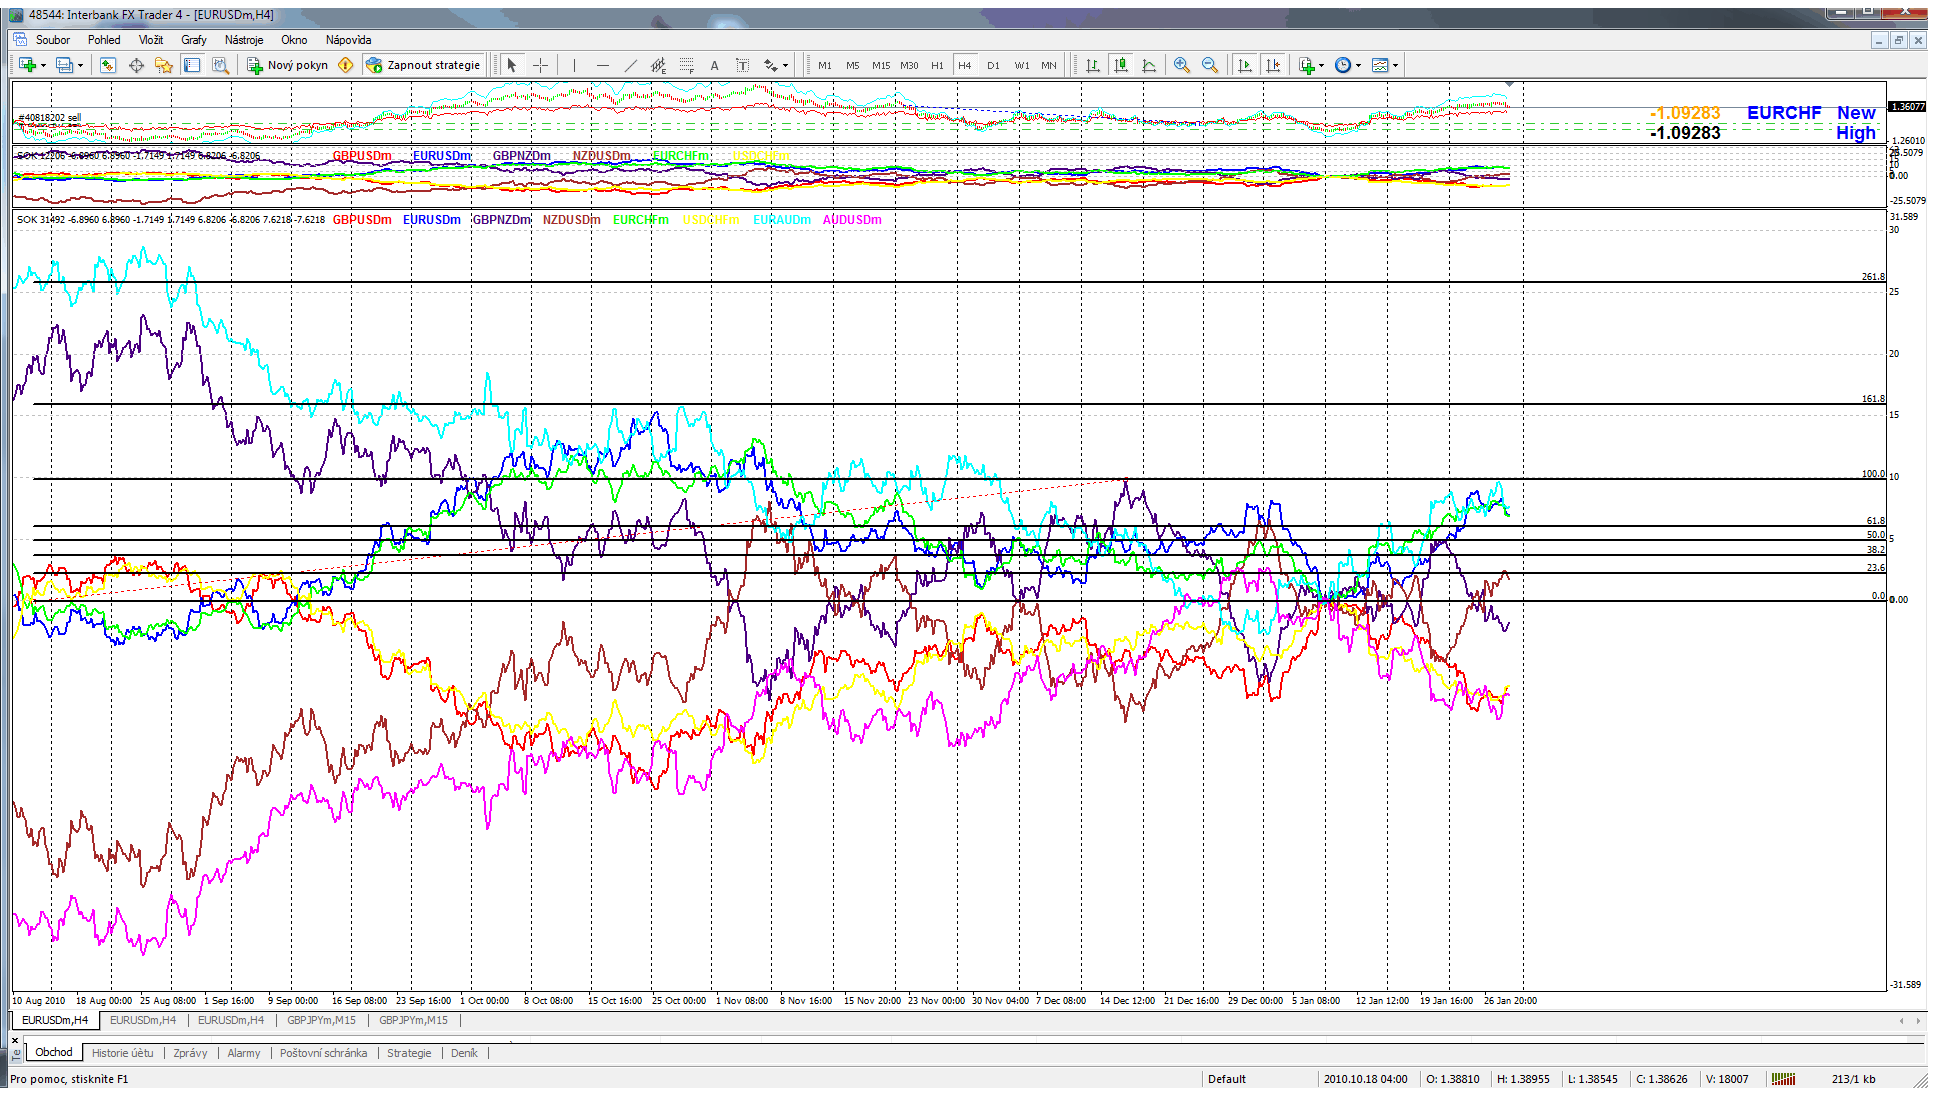This screenshot has width=1936, height=1096.
Task: Switch to candlestick chart display
Action: point(1121,65)
